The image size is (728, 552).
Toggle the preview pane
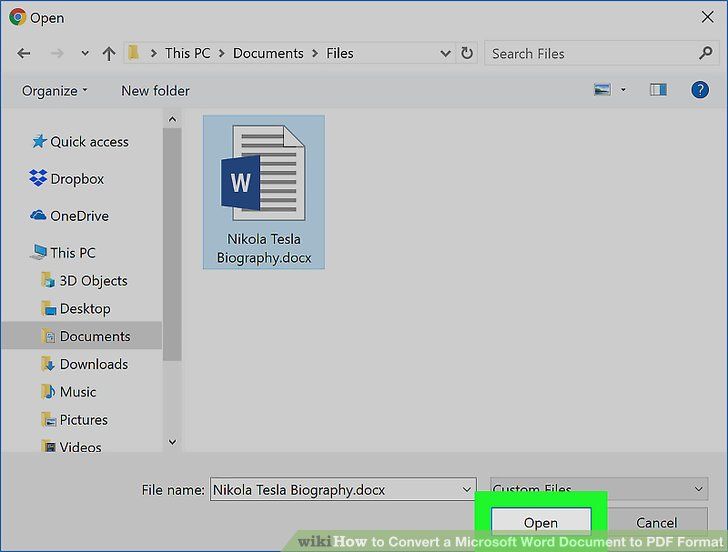tap(658, 90)
